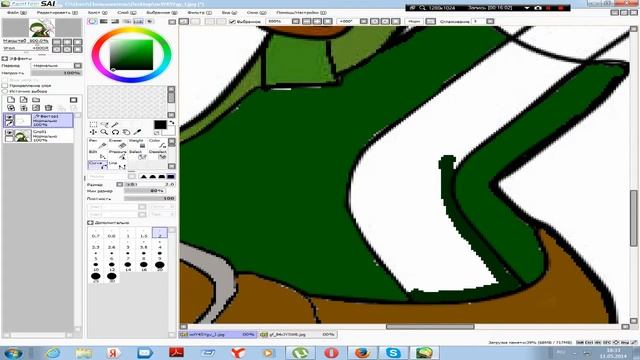Open the Файл menu

point(16,13)
